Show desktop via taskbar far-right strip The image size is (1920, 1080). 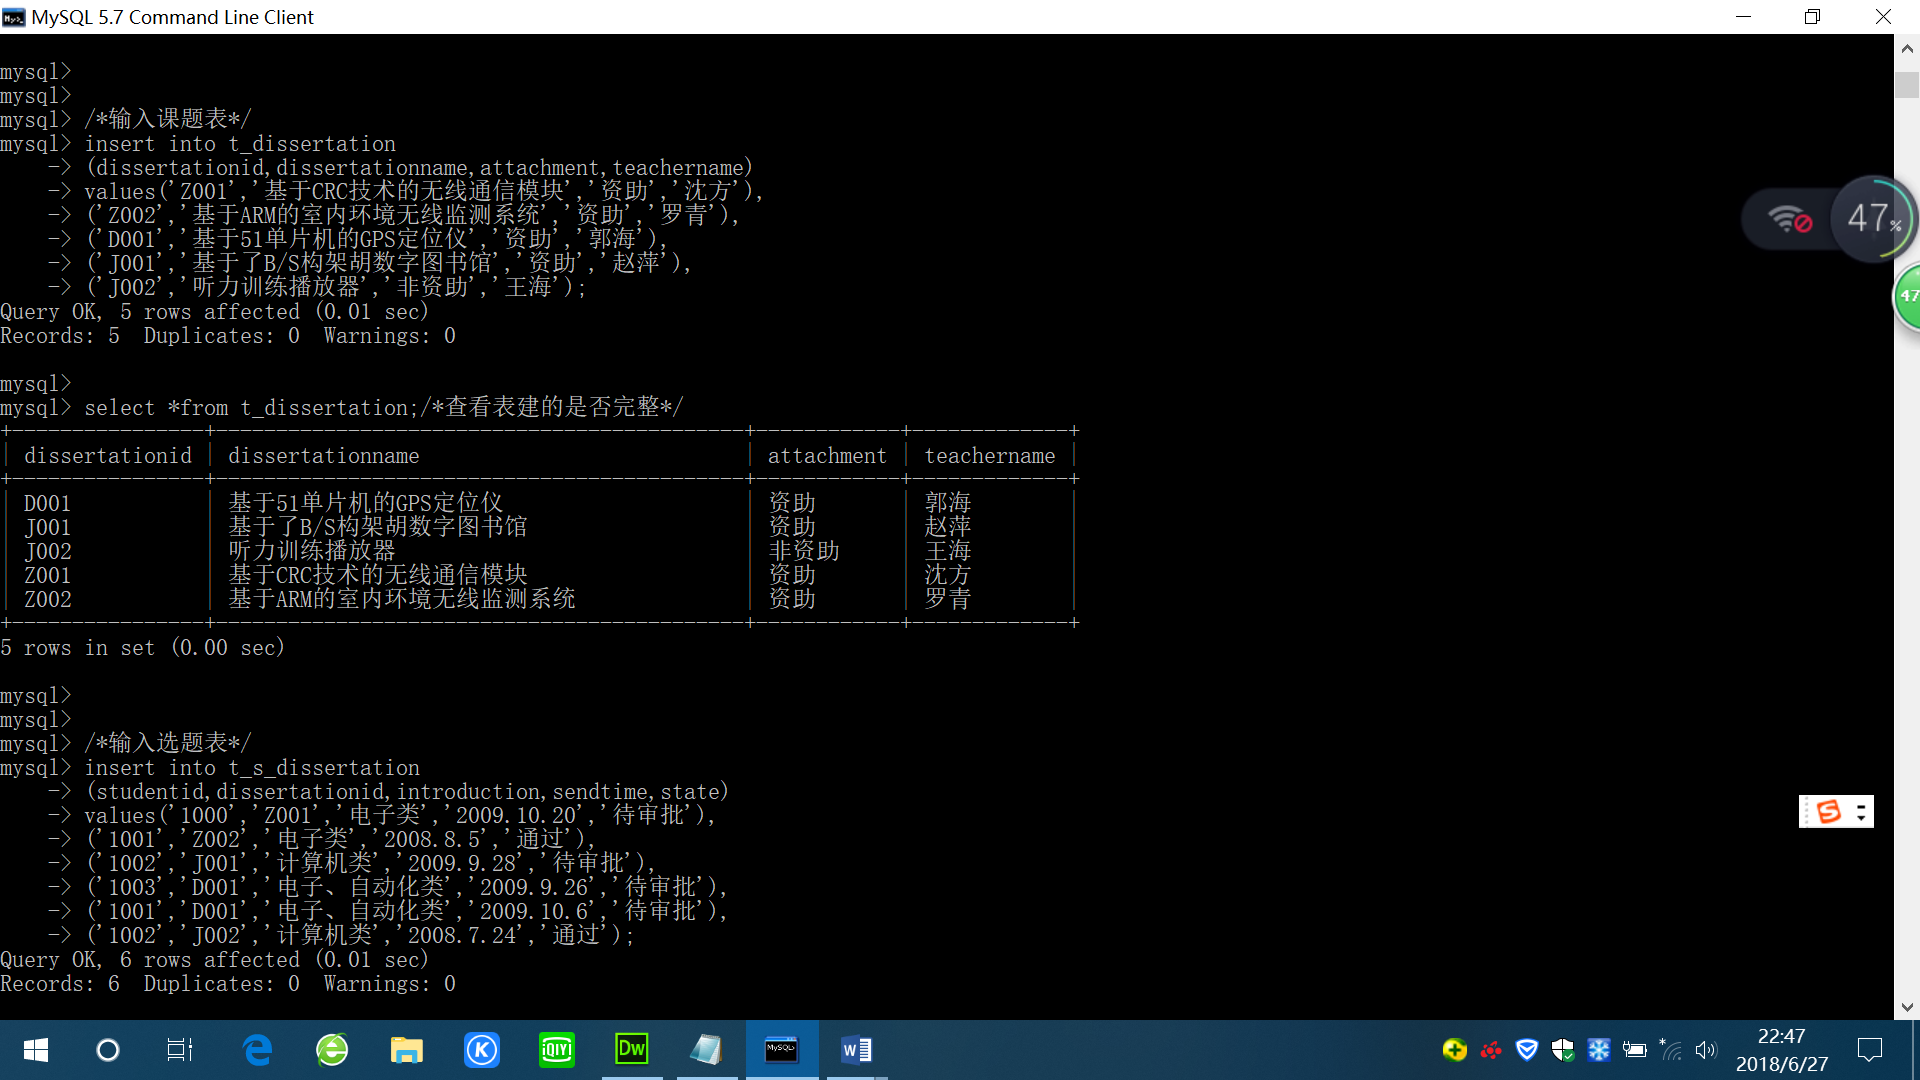point(1916,1050)
